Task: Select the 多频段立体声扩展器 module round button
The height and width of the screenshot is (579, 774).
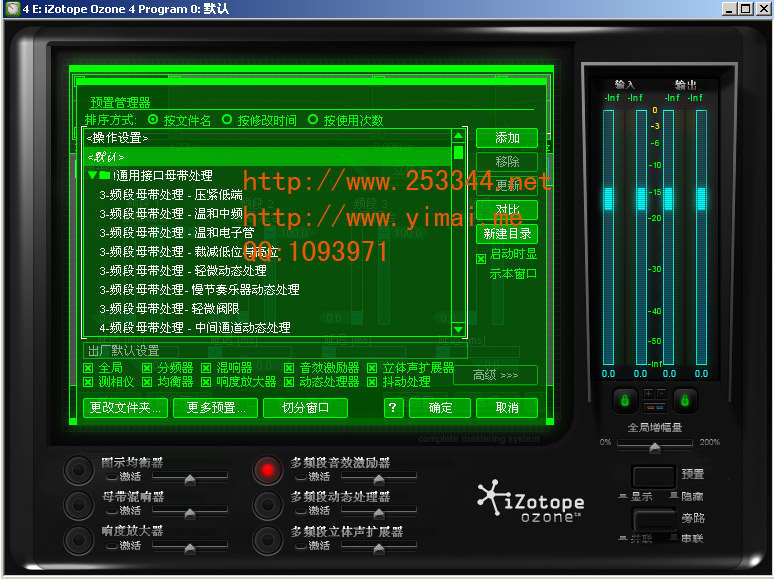Action: pyautogui.click(x=268, y=540)
